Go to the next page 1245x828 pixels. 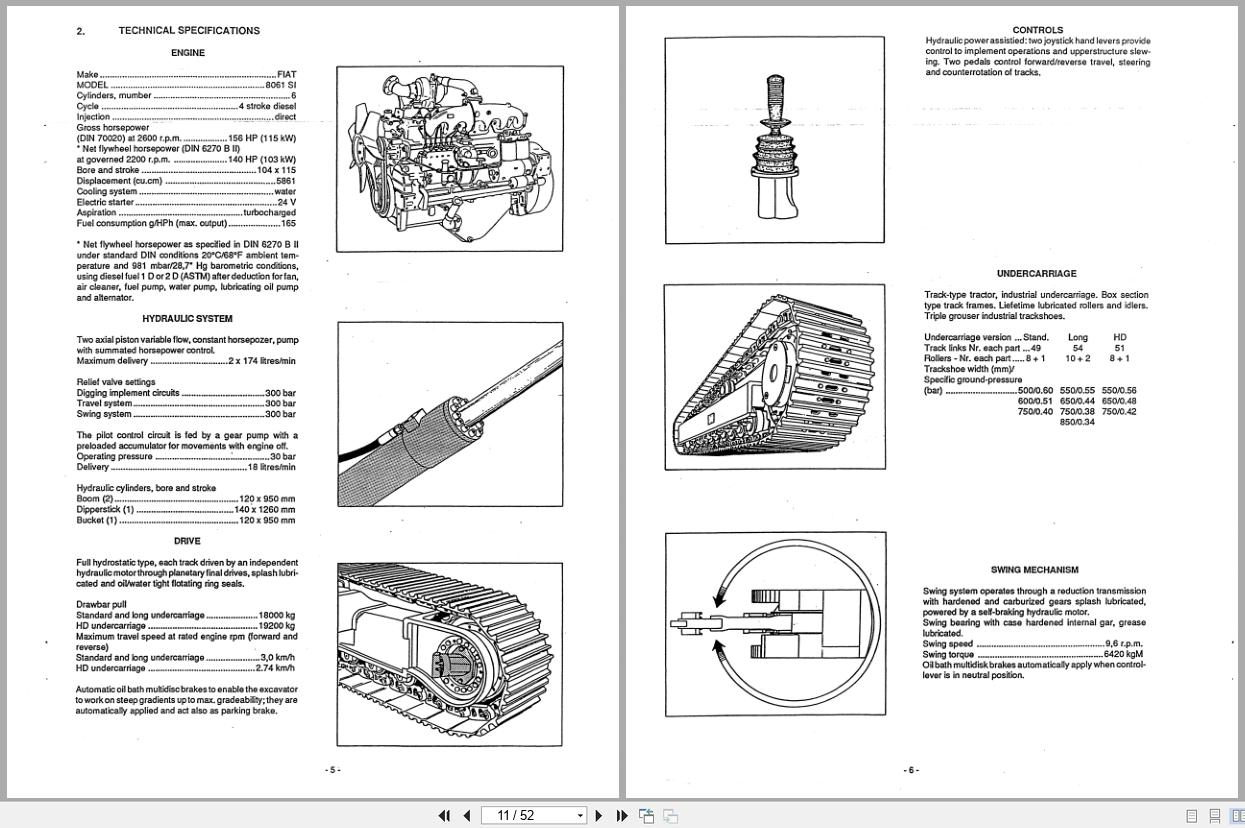pos(599,816)
